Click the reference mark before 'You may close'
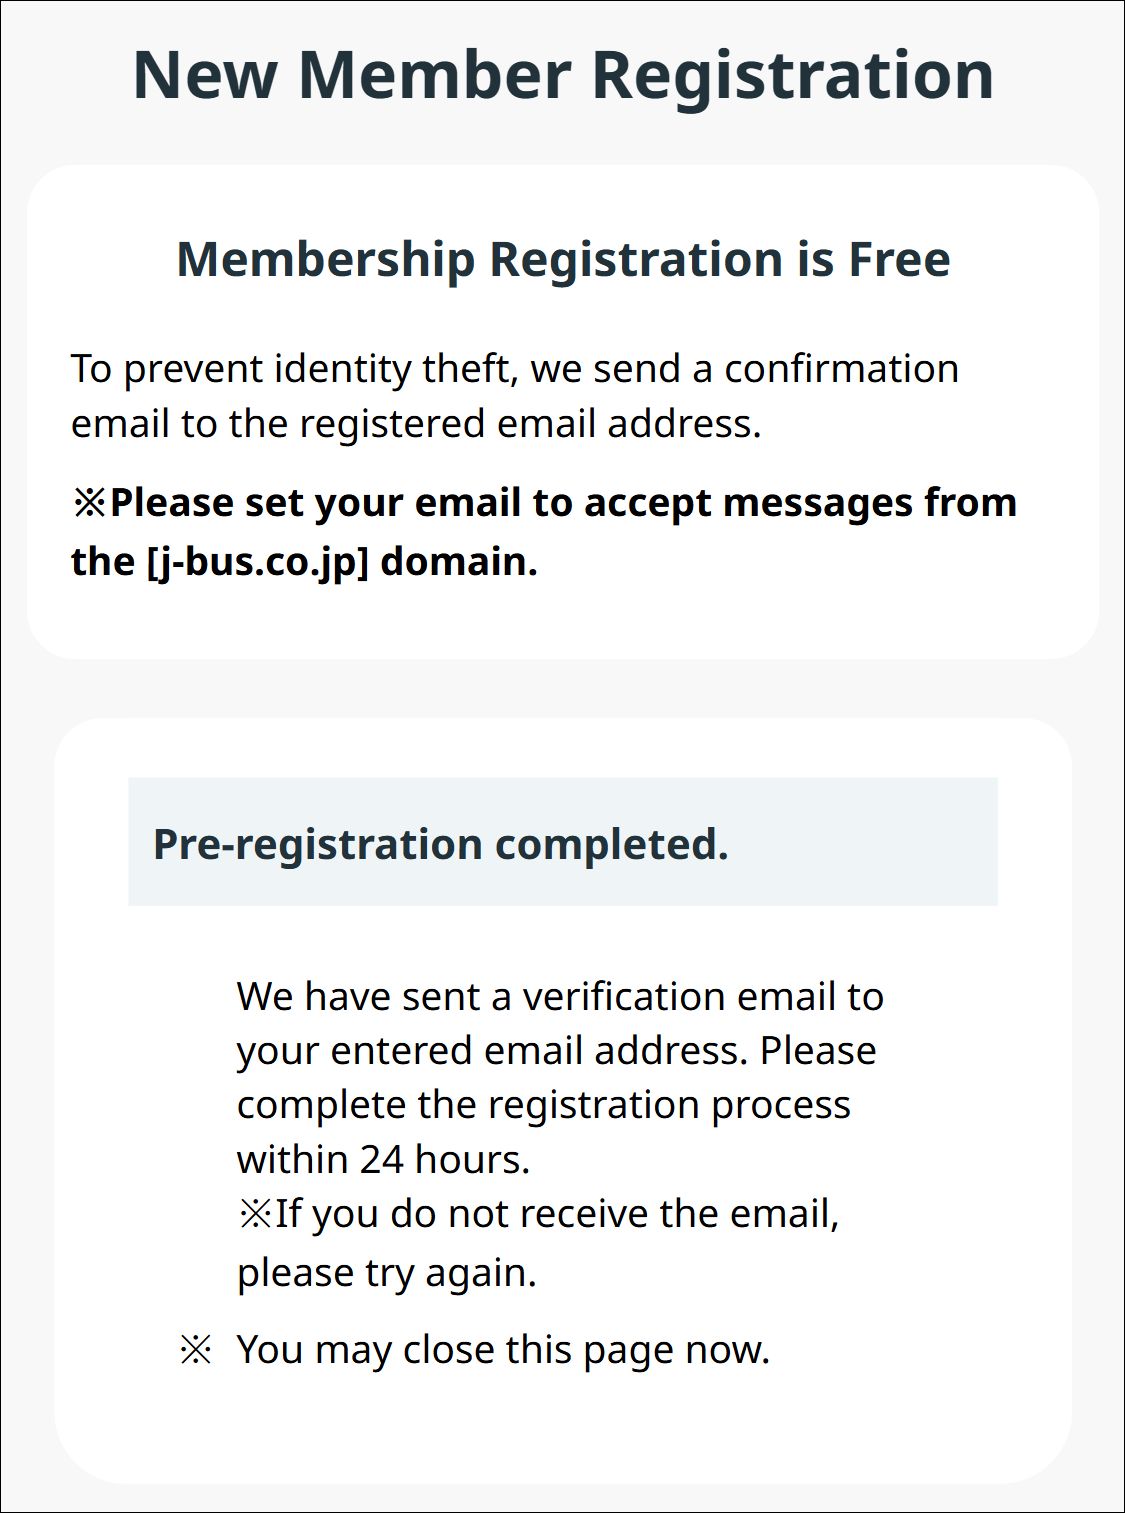The height and width of the screenshot is (1513, 1125). 195,1351
